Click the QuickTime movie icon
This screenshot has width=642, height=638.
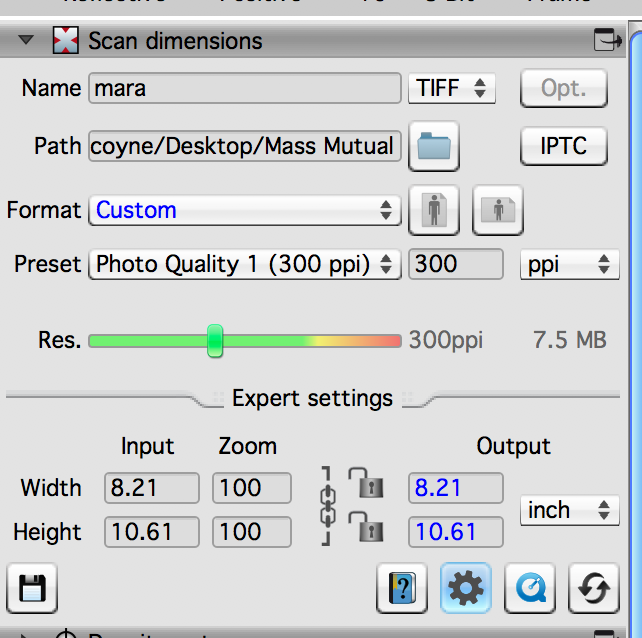coord(529,588)
